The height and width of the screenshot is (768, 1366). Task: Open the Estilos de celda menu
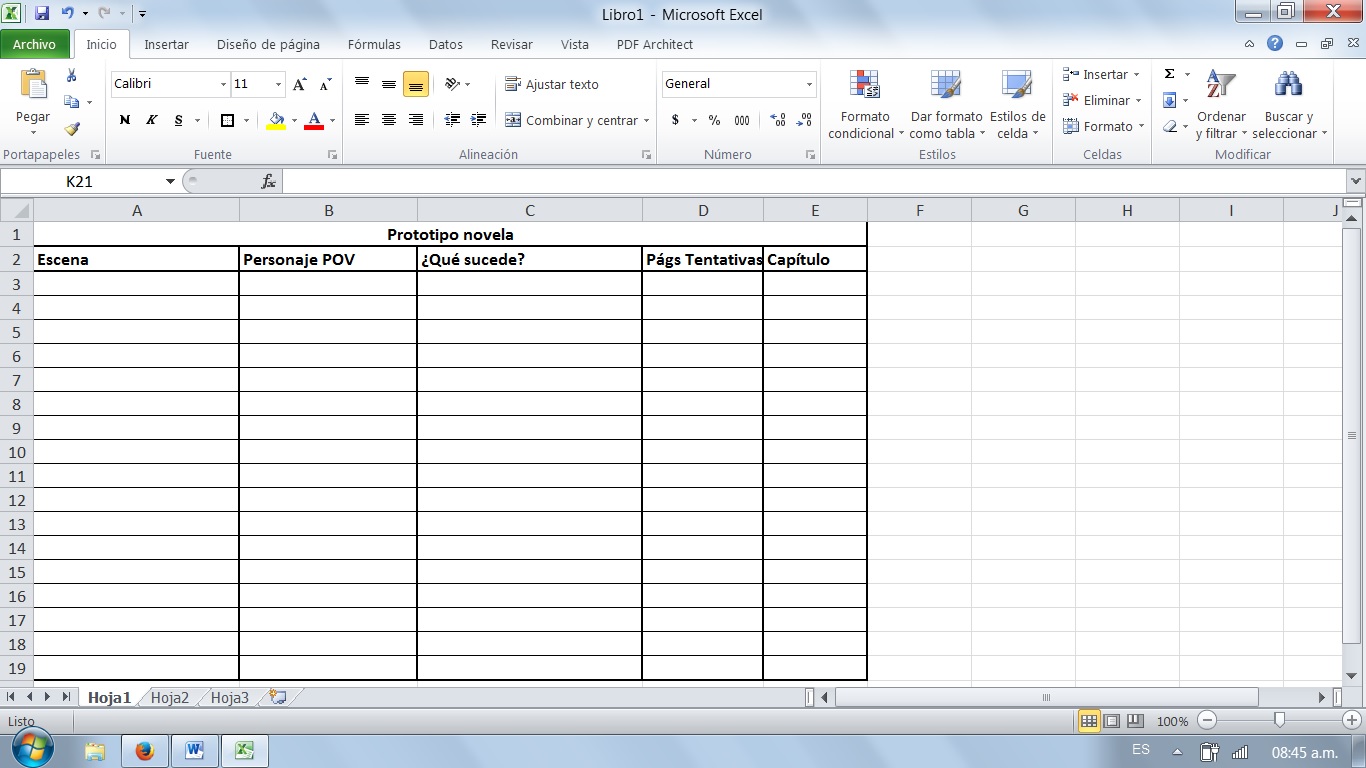[1017, 105]
